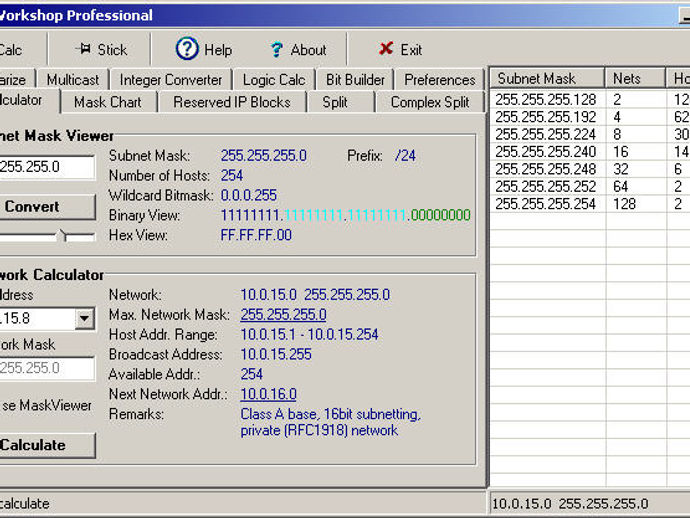Open the Preferences tab

[440, 80]
